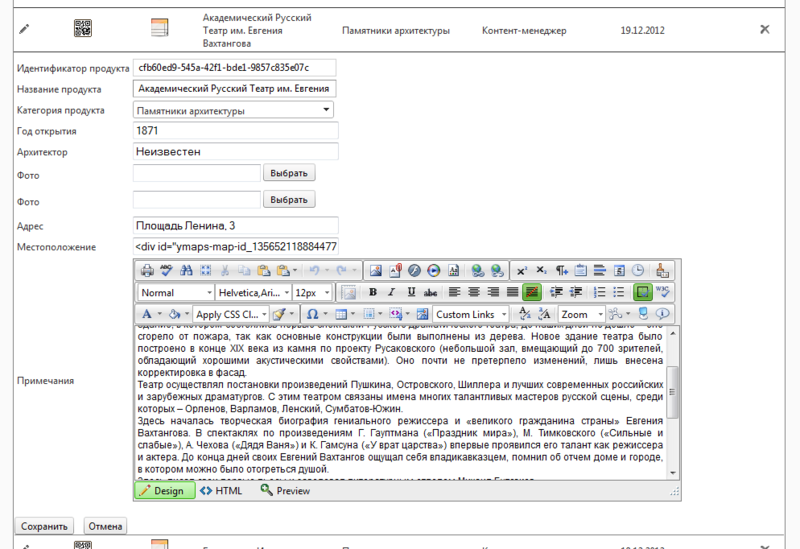Insert current time with clock icon
This screenshot has width=800, height=549.
coord(638,270)
